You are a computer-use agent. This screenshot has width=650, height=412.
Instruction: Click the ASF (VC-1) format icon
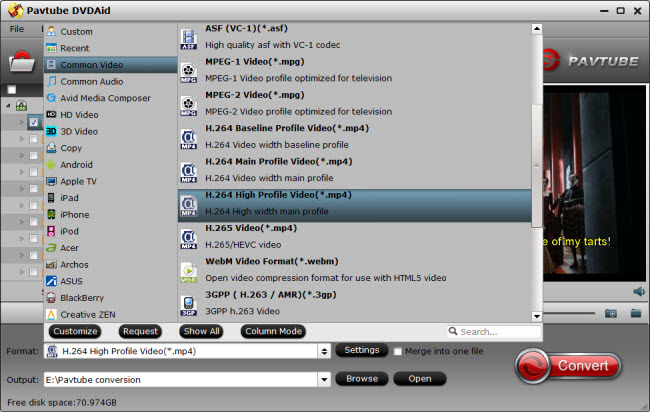[x=189, y=39]
